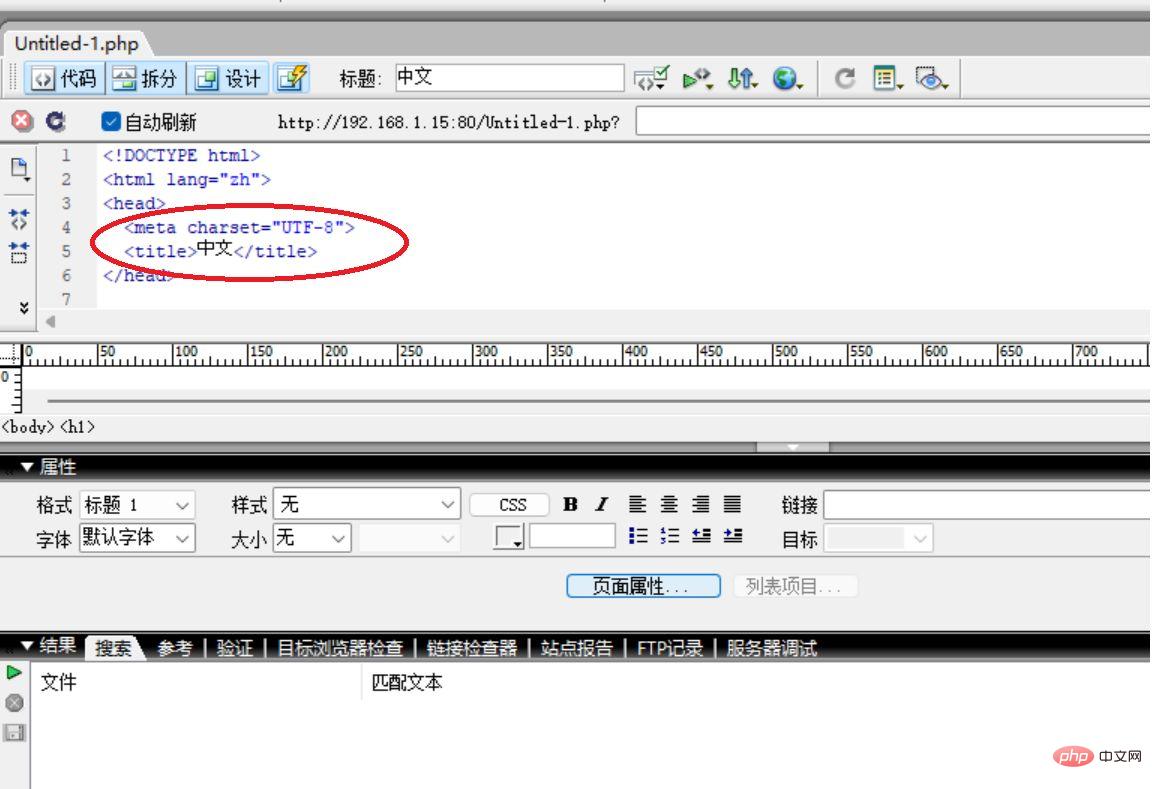Select the 服务器调试 tab
Screen dimensions: 1152x789
(x=771, y=648)
